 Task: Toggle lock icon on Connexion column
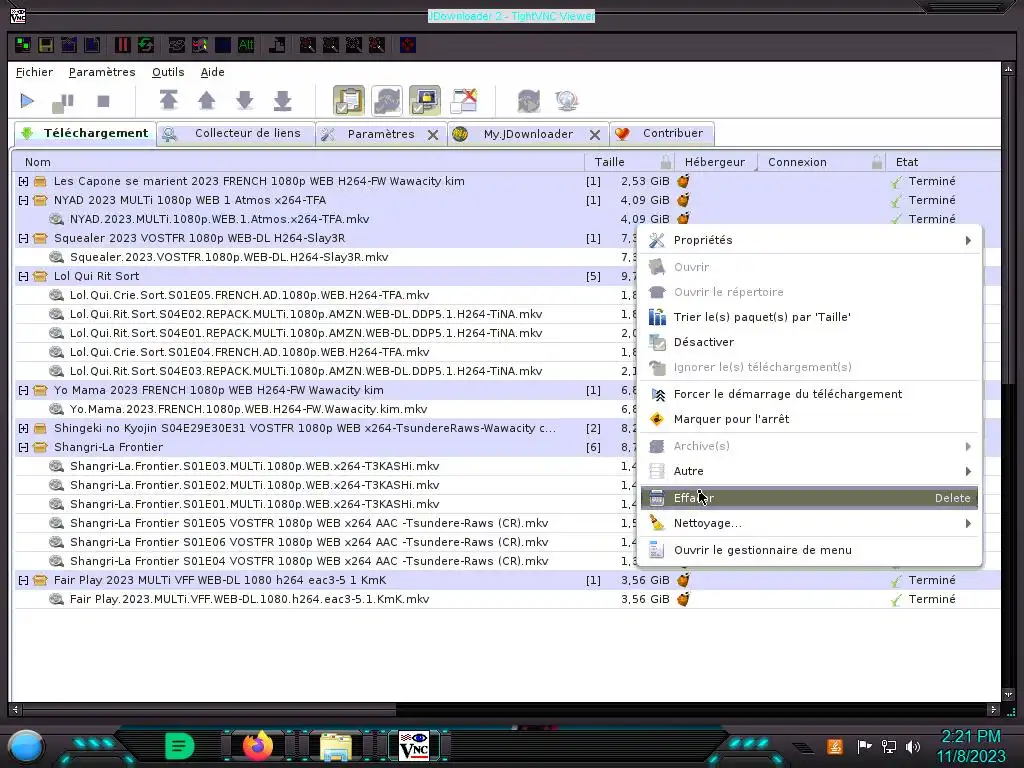click(x=877, y=162)
